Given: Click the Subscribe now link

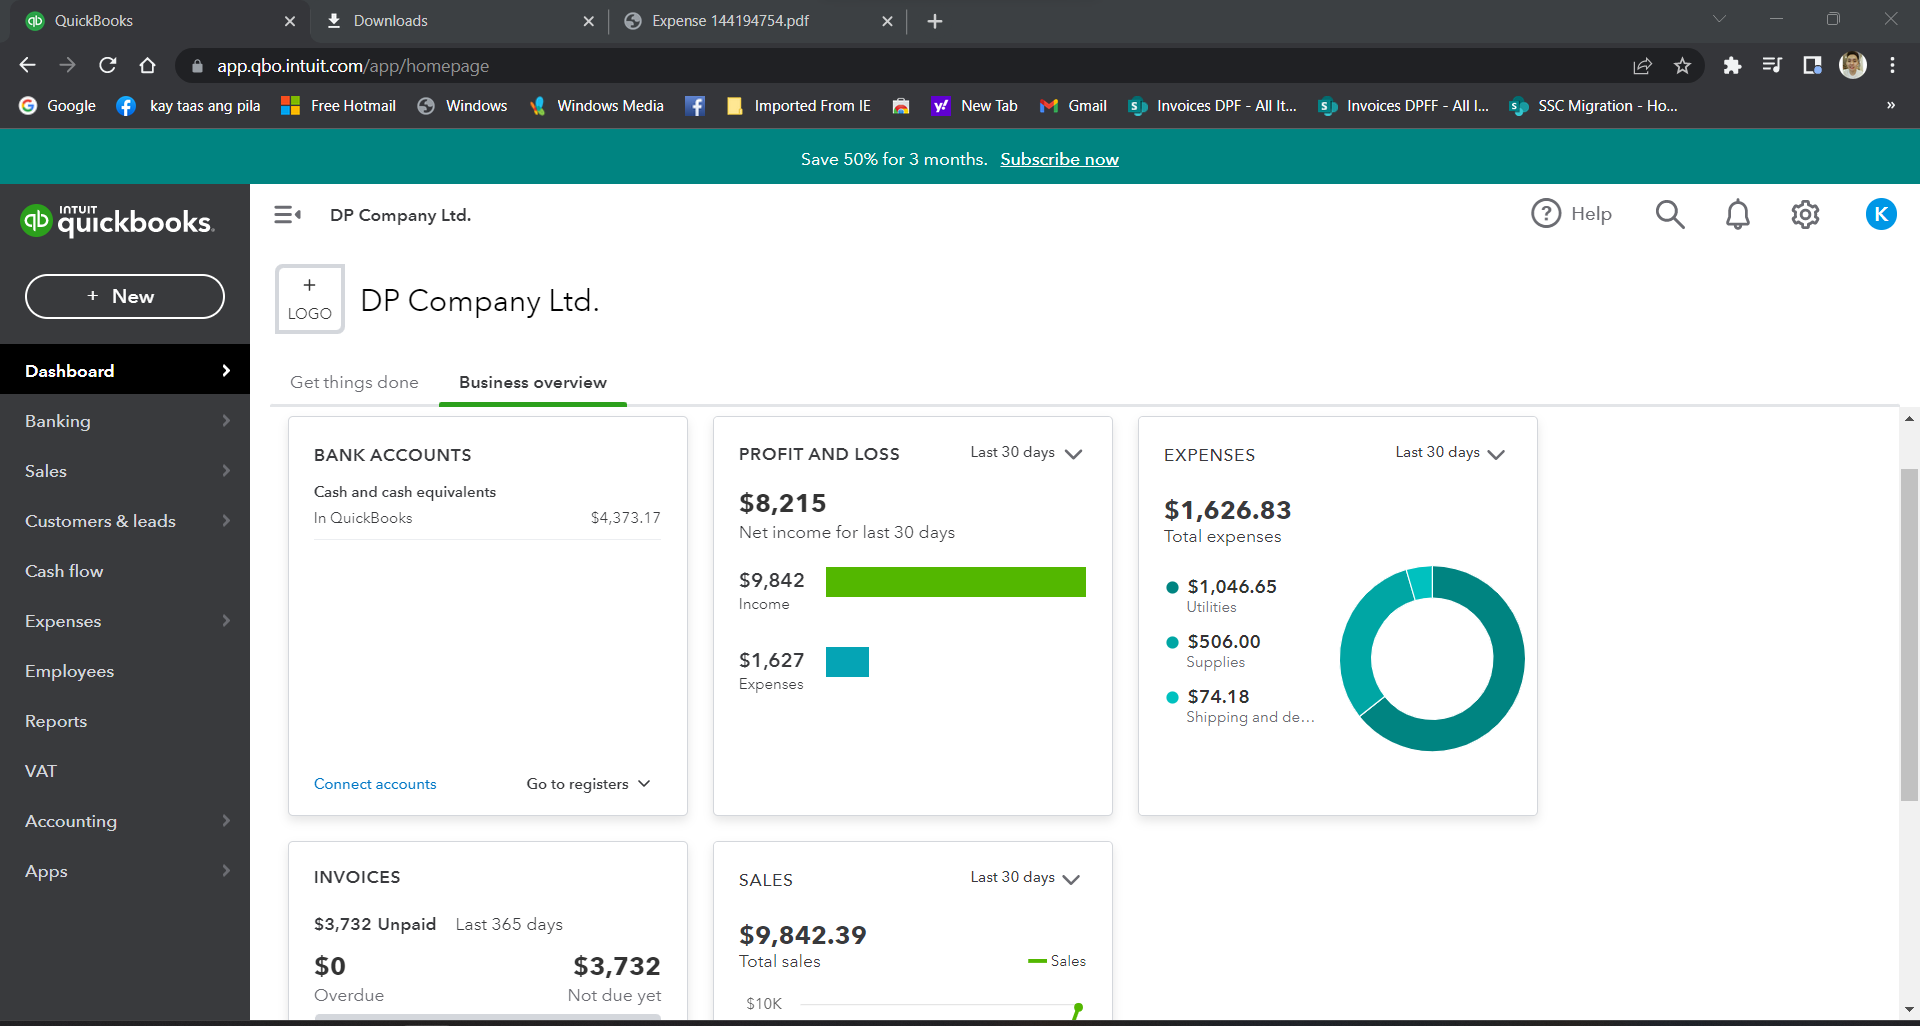Looking at the screenshot, I should click(1059, 159).
